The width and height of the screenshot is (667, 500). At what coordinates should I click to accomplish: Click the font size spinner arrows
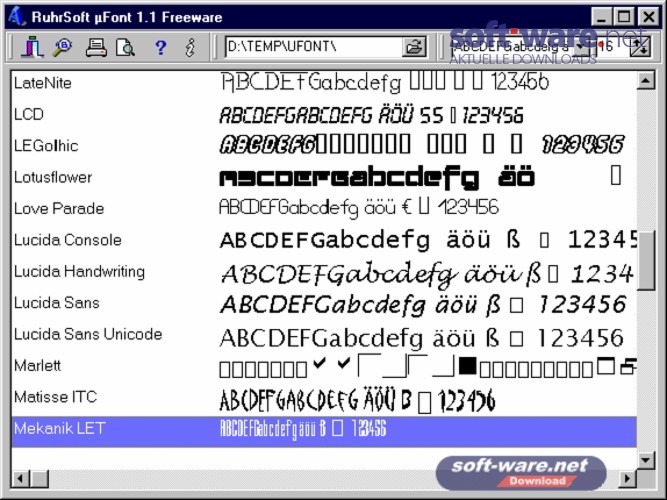pyautogui.click(x=639, y=46)
